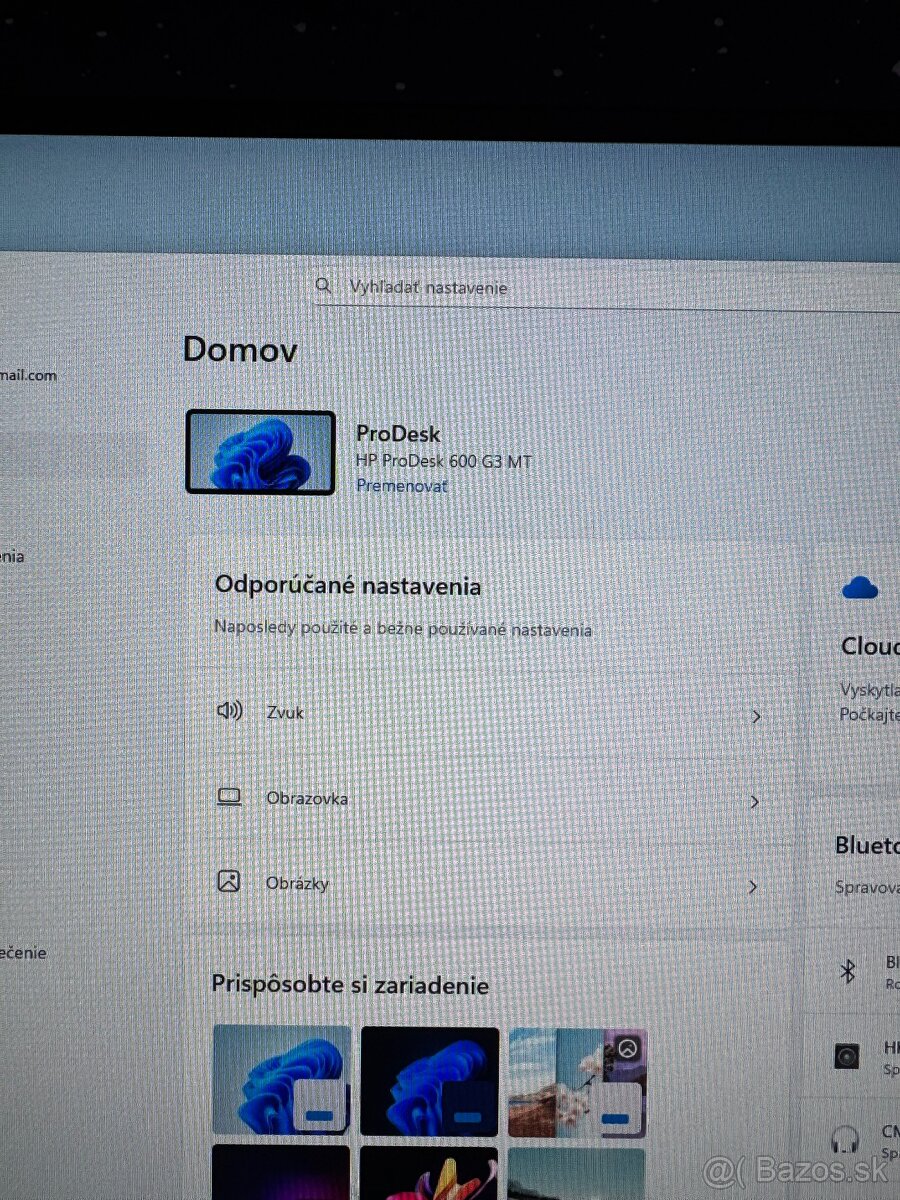Image resolution: width=900 pixels, height=1200 pixels.
Task: Click the Spotlight badge on third theme
Action: point(627,1048)
